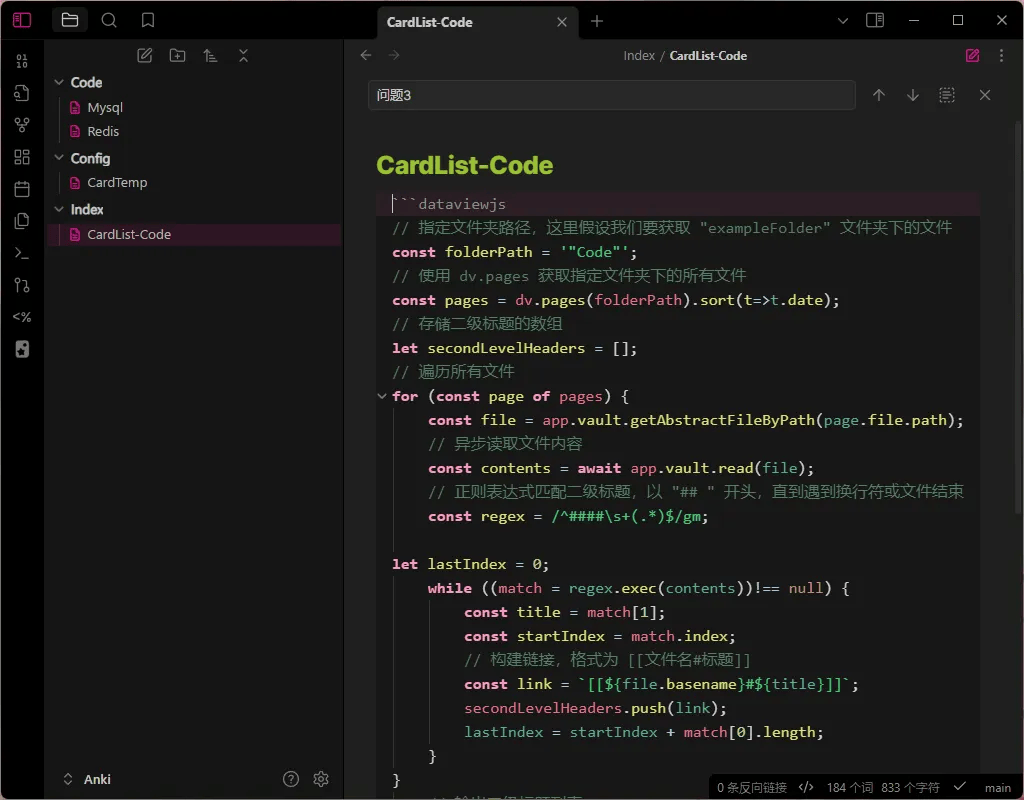Viewport: 1024px width, 800px height.
Task: Click the </> status bar icon
Action: click(x=806, y=788)
